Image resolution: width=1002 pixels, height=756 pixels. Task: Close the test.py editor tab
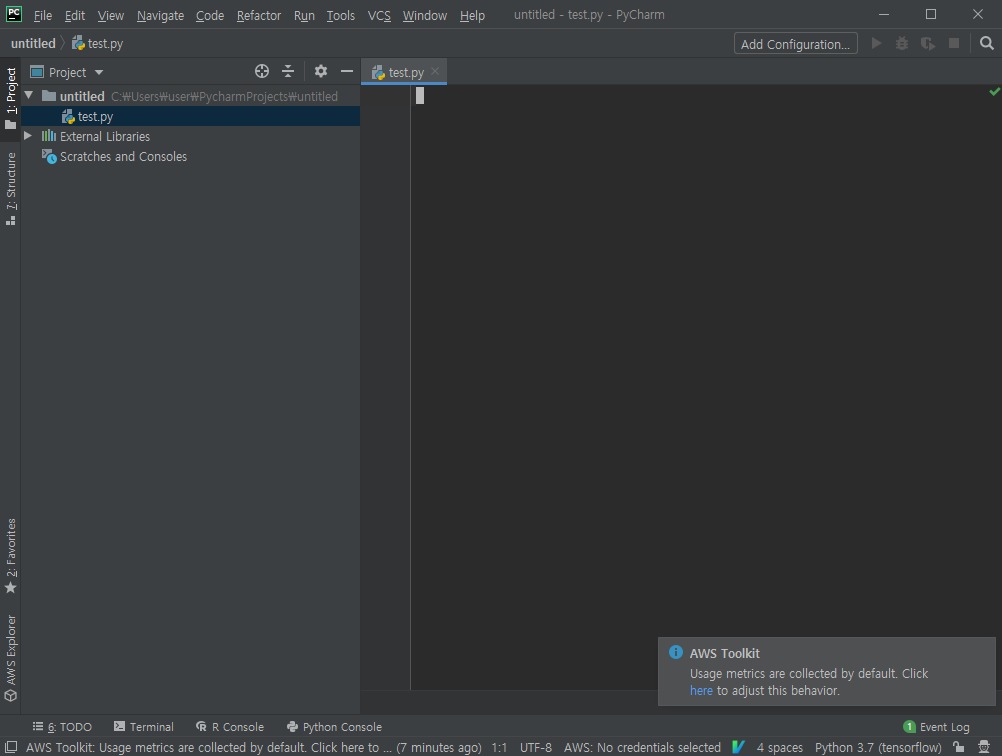(x=435, y=72)
